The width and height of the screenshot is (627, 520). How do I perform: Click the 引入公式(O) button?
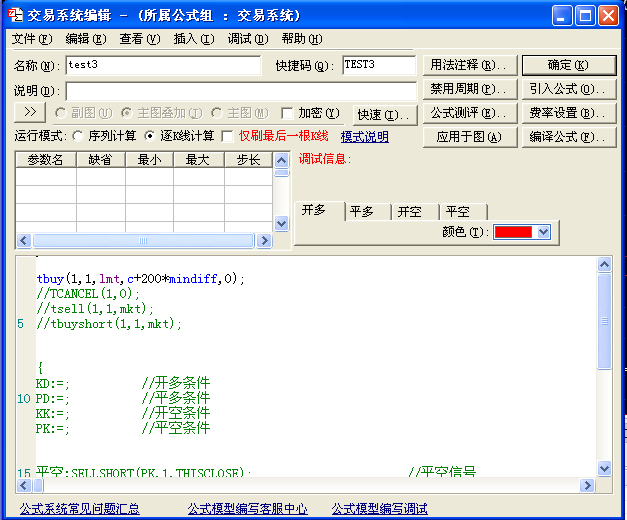[568, 89]
